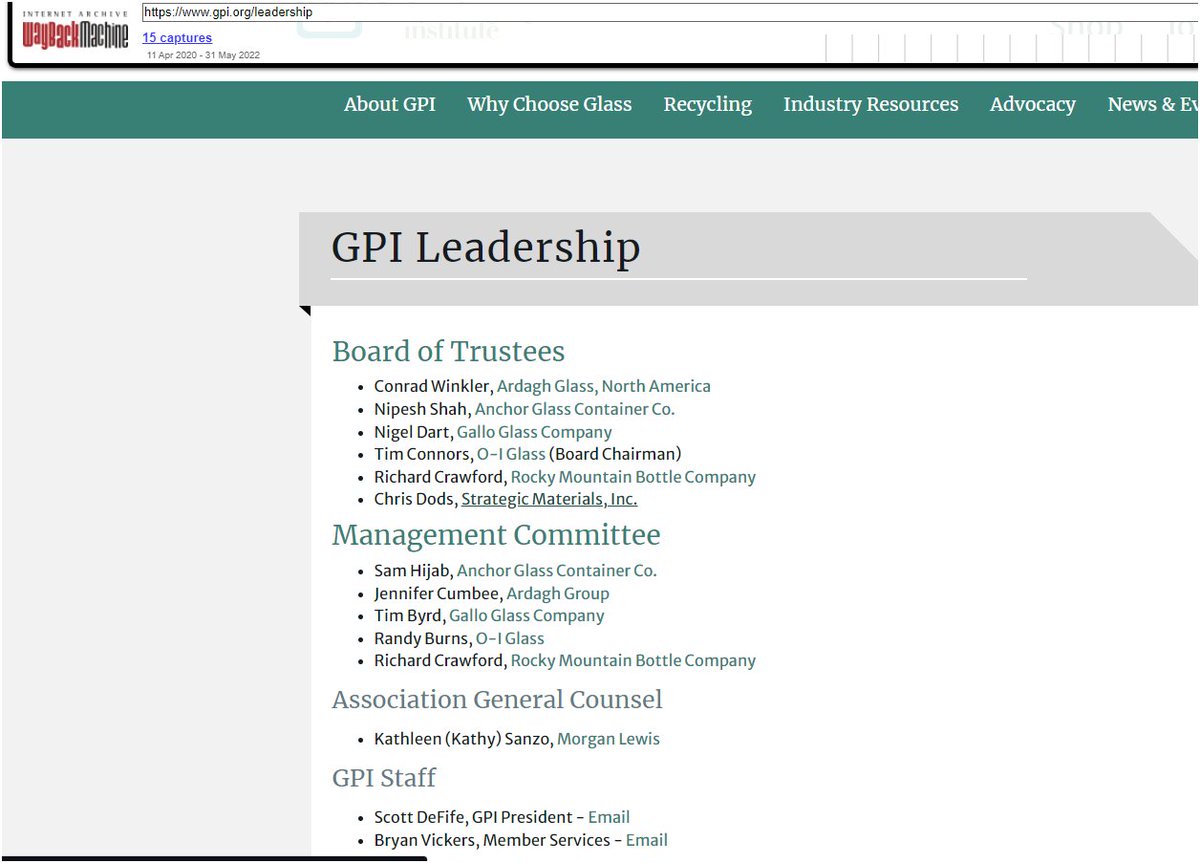Image resolution: width=1200 pixels, height=863 pixels.
Task: Select the name Chris Dods
Action: tap(414, 499)
